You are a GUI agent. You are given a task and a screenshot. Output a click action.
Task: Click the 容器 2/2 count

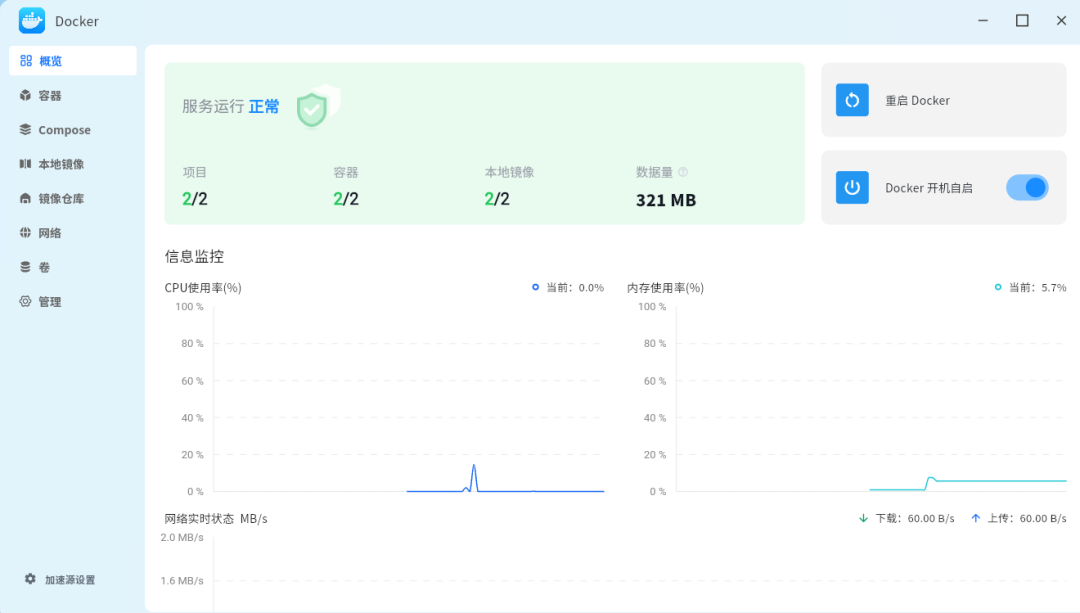pos(346,199)
